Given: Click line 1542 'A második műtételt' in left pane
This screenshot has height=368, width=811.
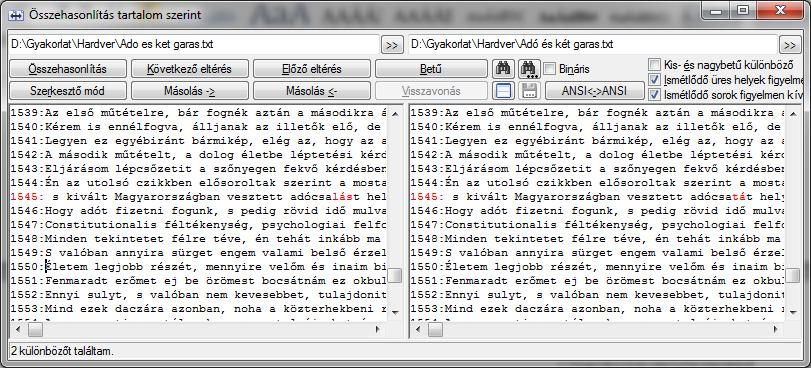Looking at the screenshot, I should (199, 155).
